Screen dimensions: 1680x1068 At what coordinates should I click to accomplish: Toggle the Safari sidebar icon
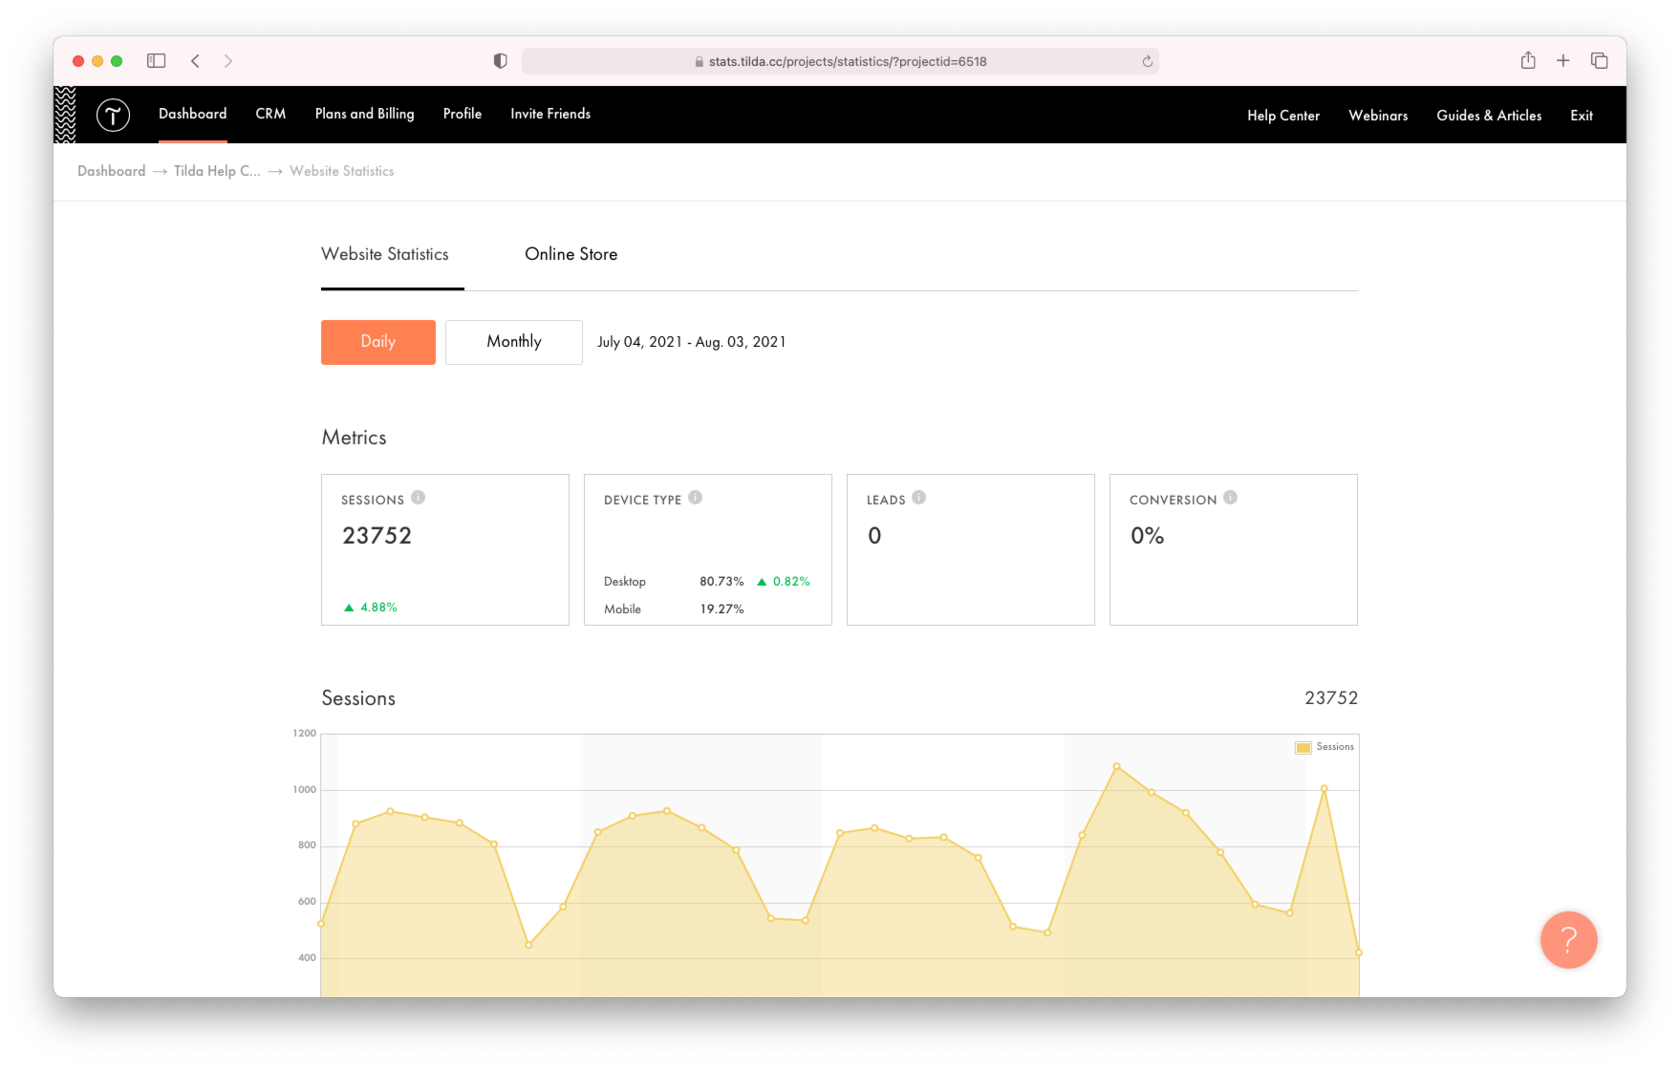pos(156,61)
